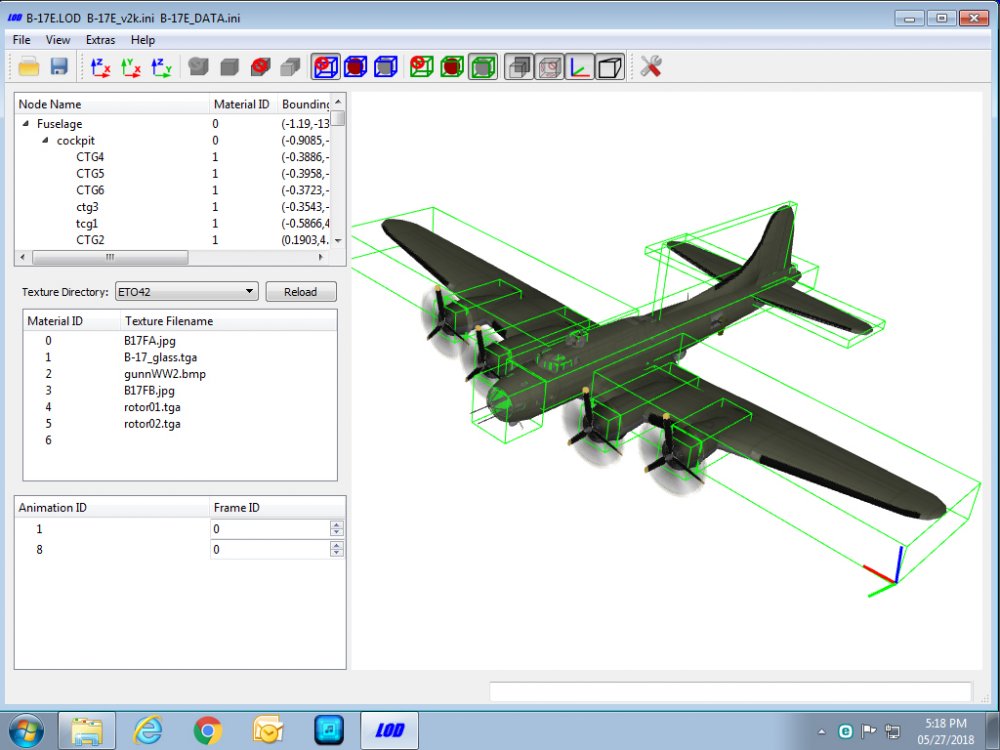Toggle the blue wireframe cube with gray fill
Screen dimensions: 1000x750
[386, 67]
